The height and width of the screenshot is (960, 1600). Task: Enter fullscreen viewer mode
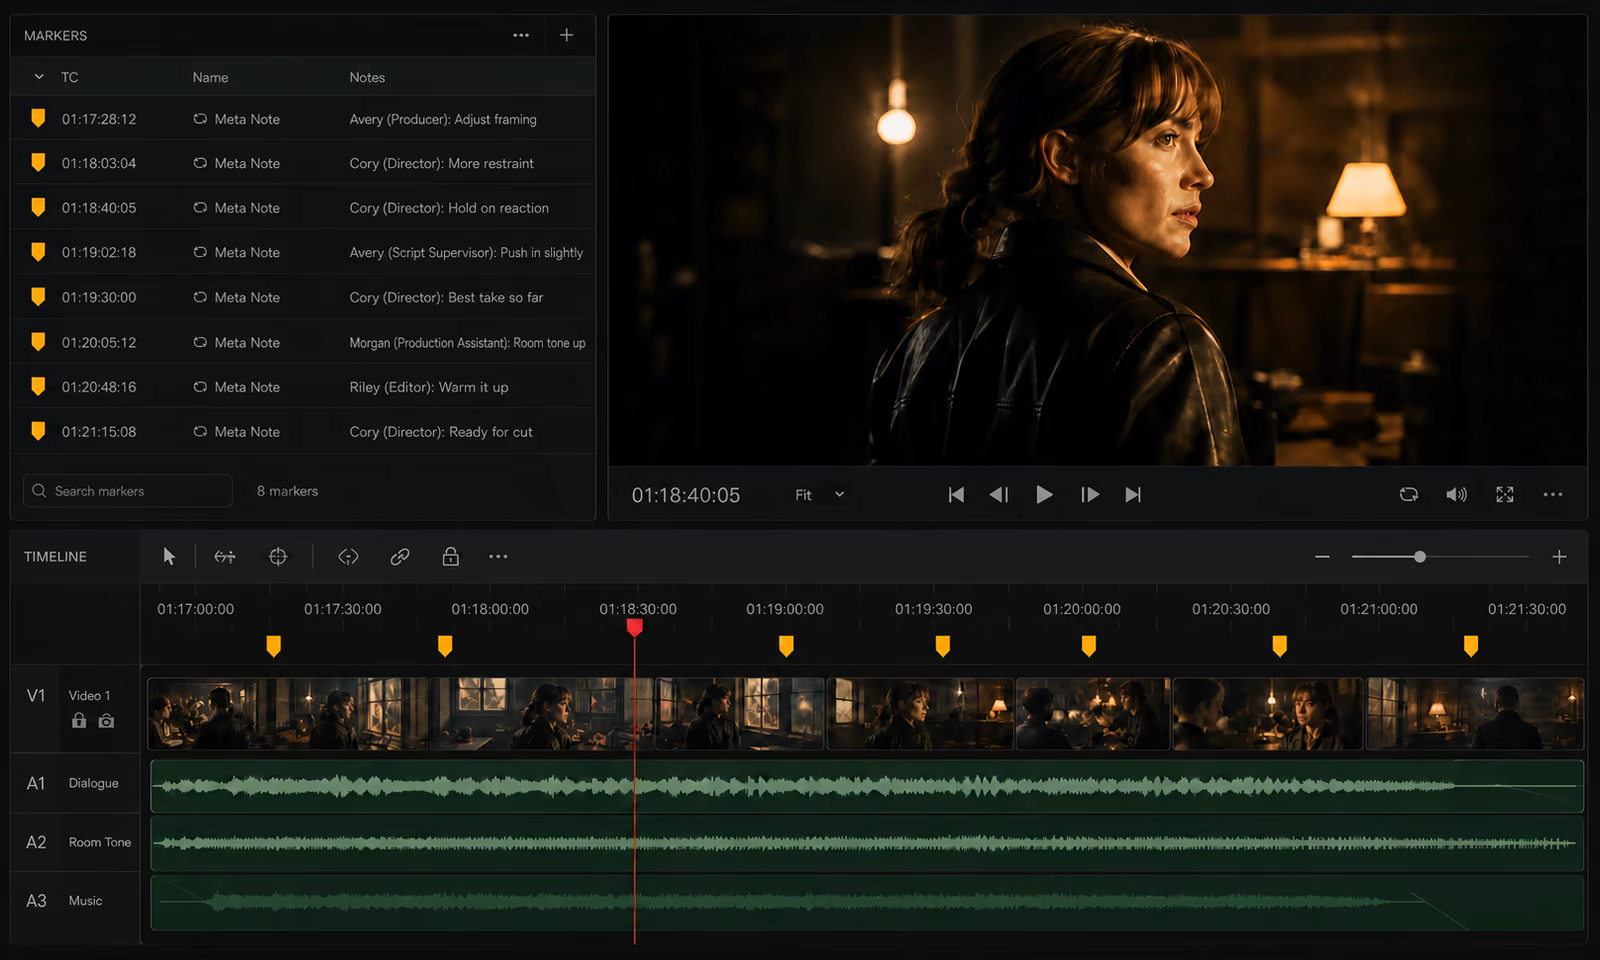[x=1505, y=494]
